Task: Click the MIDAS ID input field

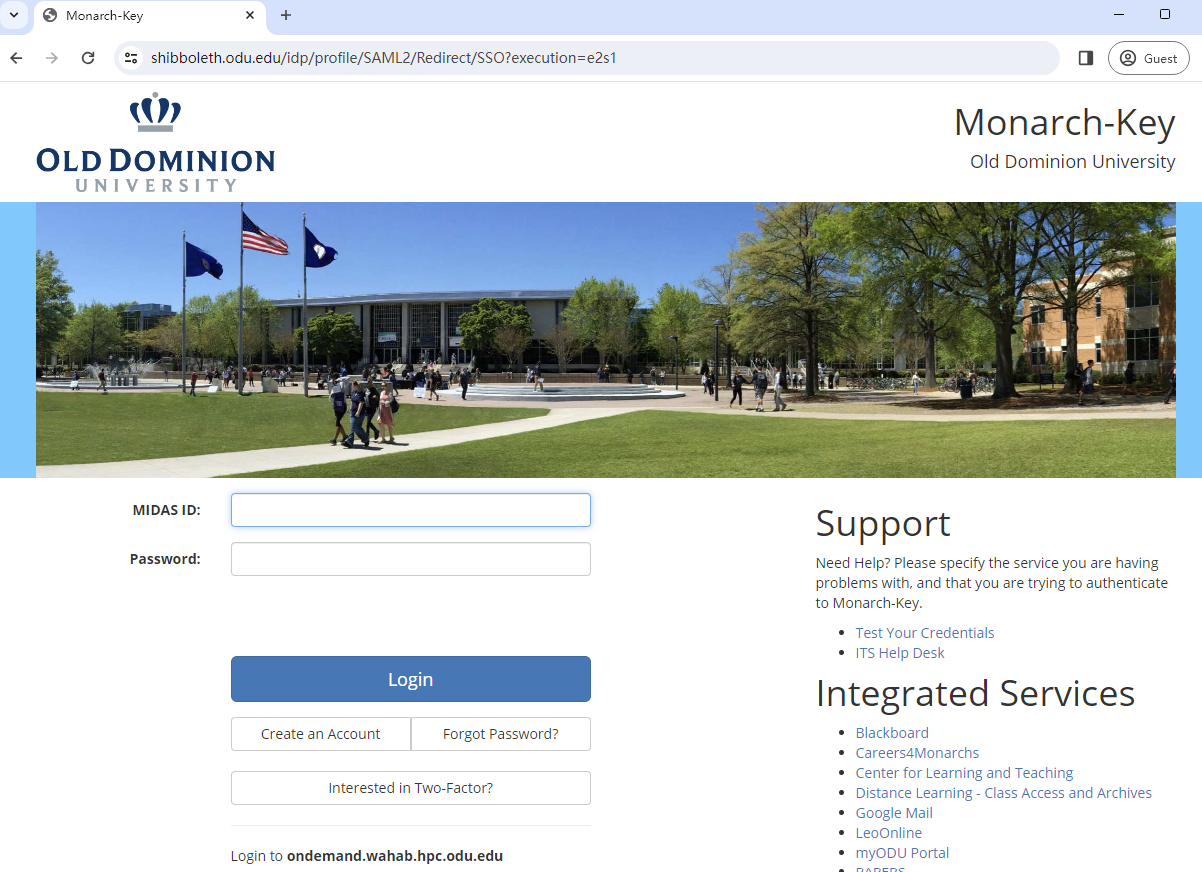Action: [x=410, y=510]
